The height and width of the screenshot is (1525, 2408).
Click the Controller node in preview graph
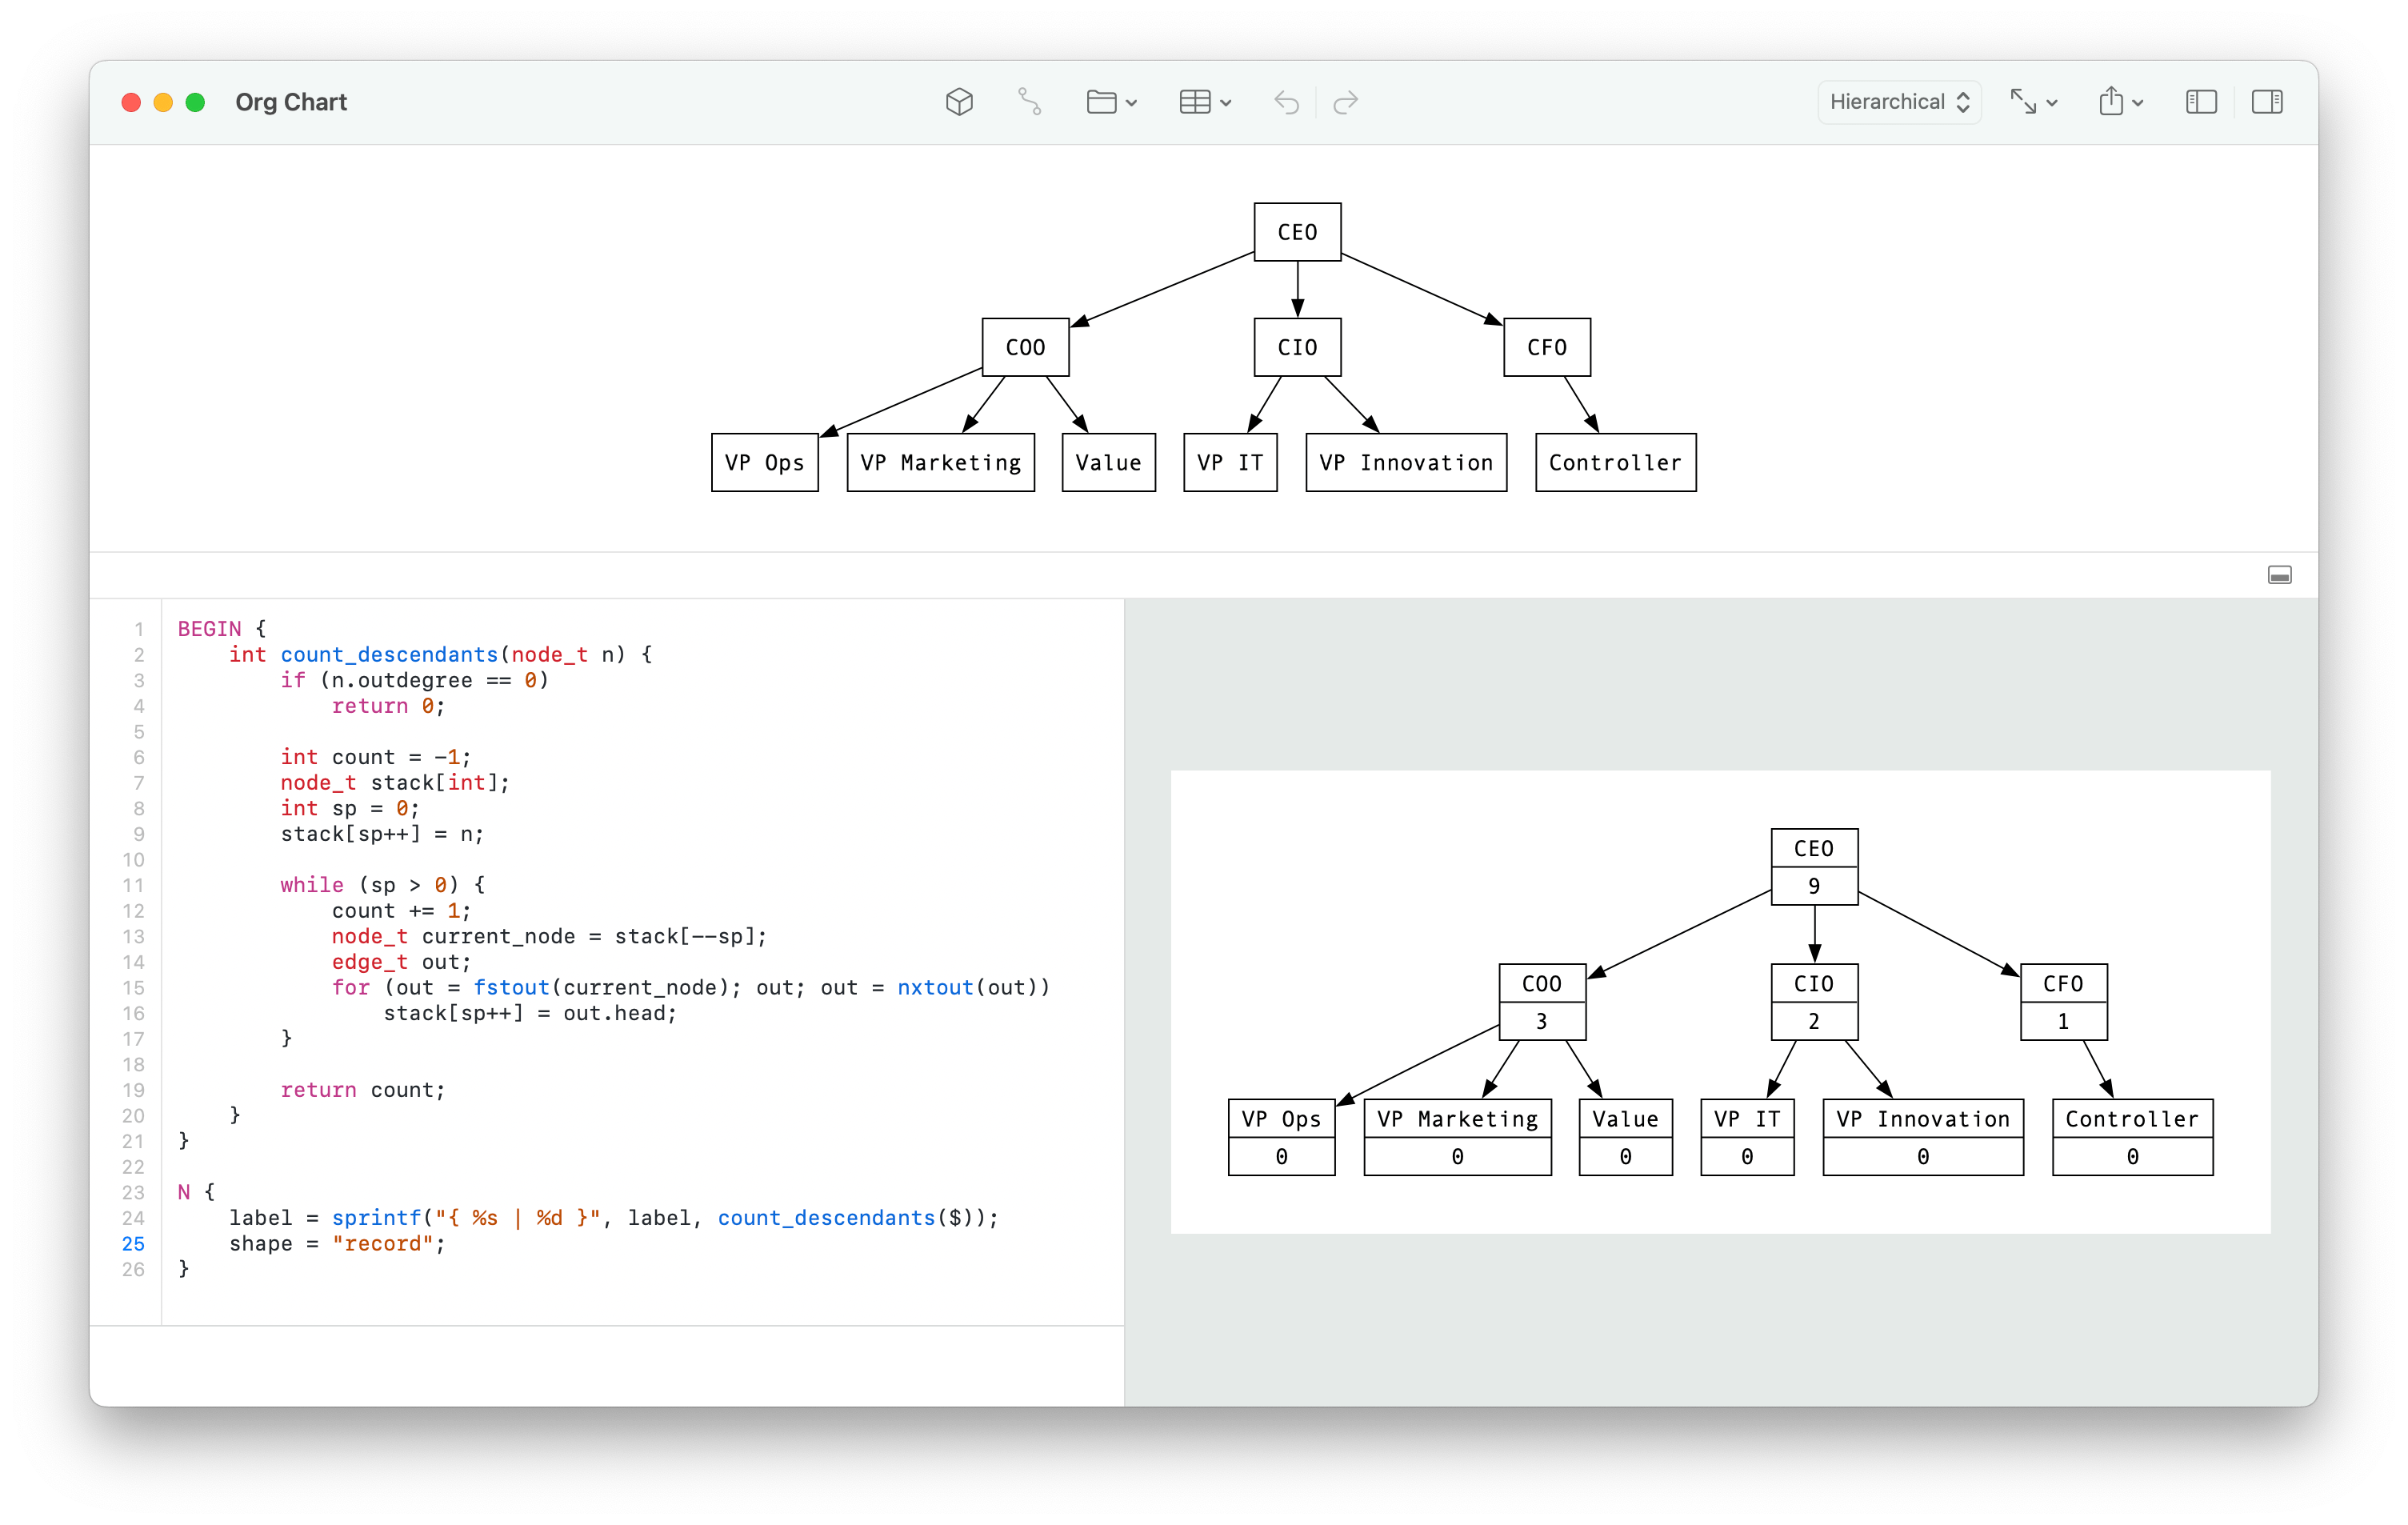click(x=2132, y=1137)
